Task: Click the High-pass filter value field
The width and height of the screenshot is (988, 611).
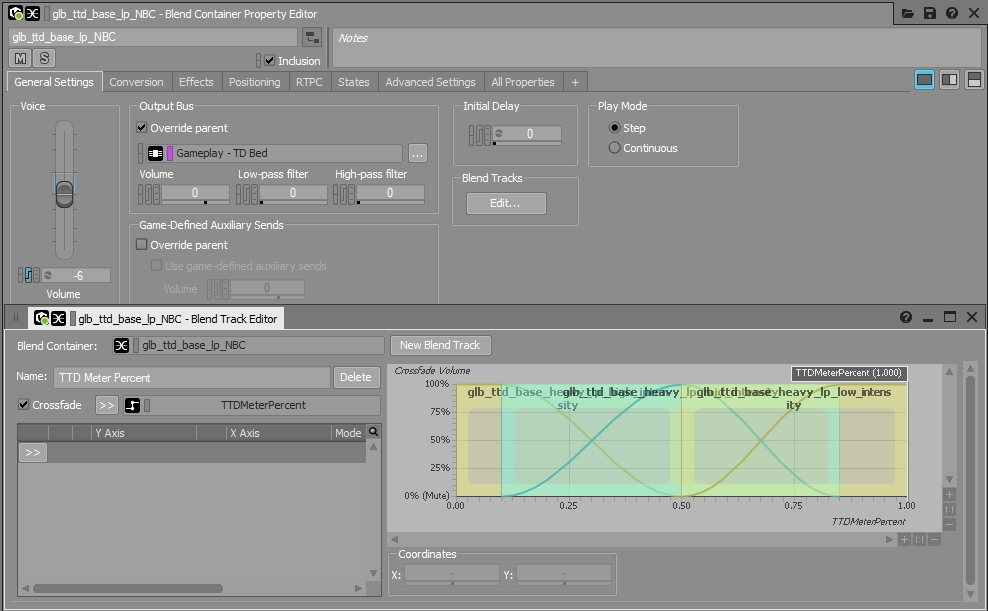Action: tap(390, 193)
